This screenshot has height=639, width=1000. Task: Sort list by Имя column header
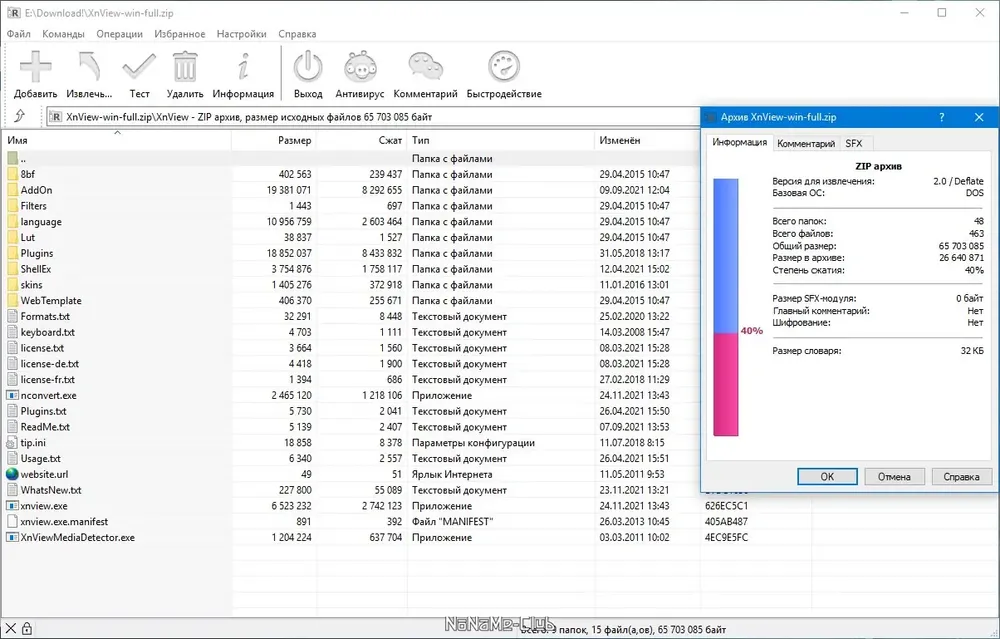117,140
